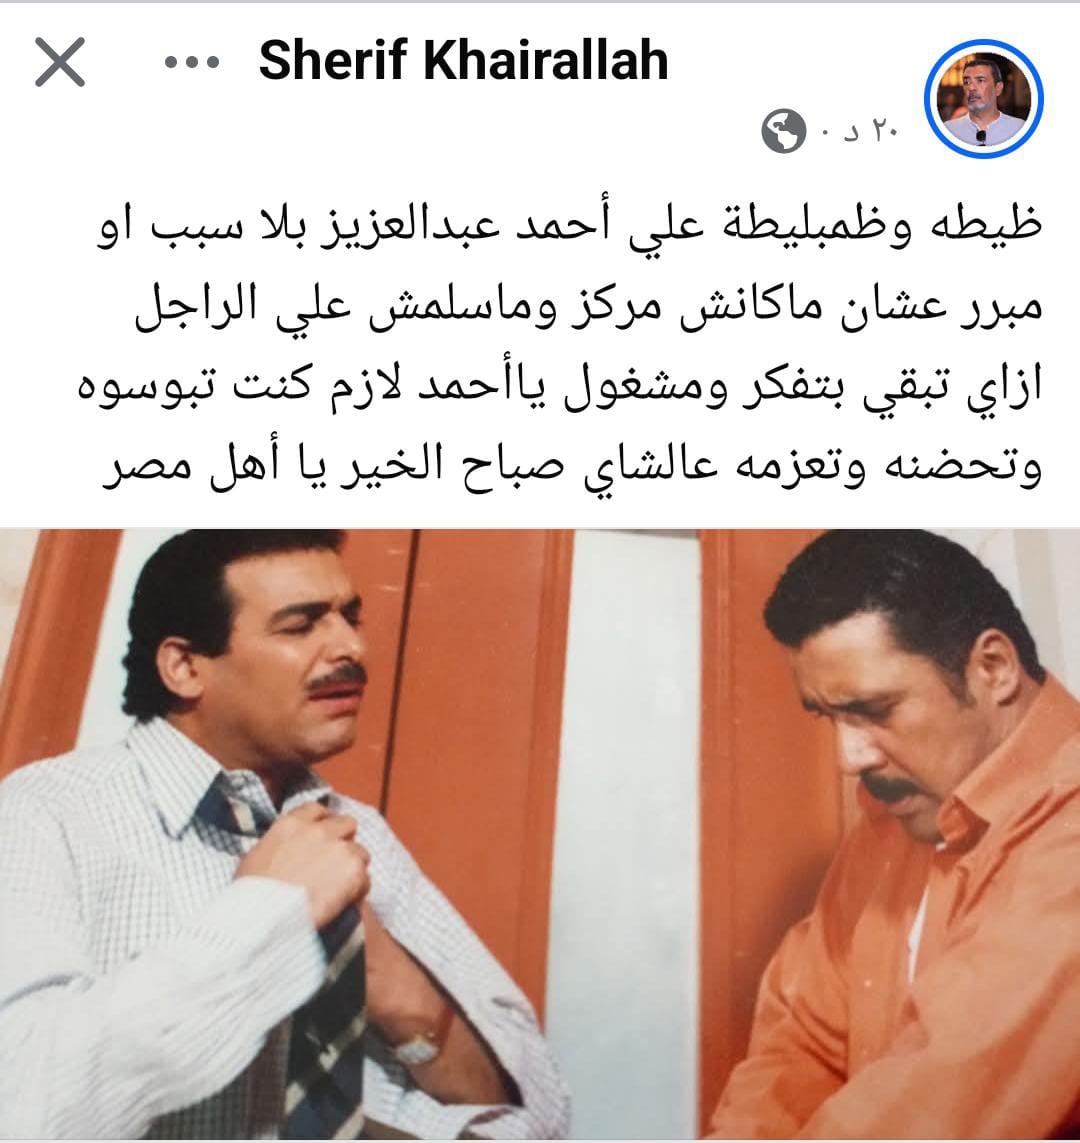Open the attached photo of two men
This screenshot has width=1080, height=1143.
pyautogui.click(x=540, y=834)
